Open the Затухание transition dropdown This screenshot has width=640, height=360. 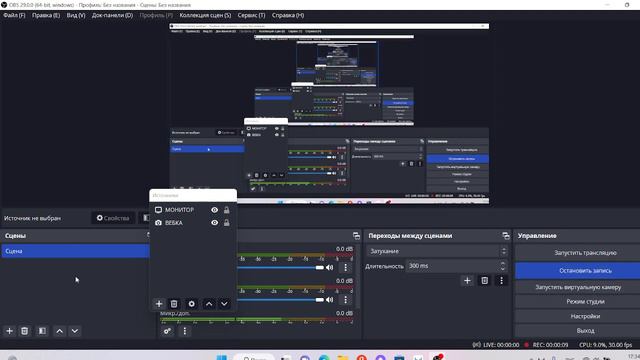pyautogui.click(x=437, y=251)
